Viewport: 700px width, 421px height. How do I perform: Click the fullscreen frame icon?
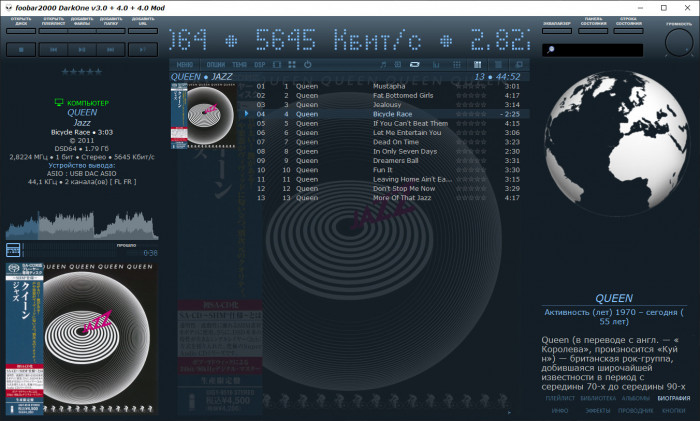(277, 65)
